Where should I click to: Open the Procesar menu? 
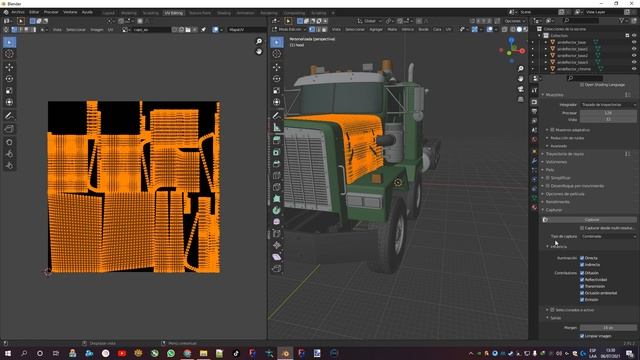(51, 12)
